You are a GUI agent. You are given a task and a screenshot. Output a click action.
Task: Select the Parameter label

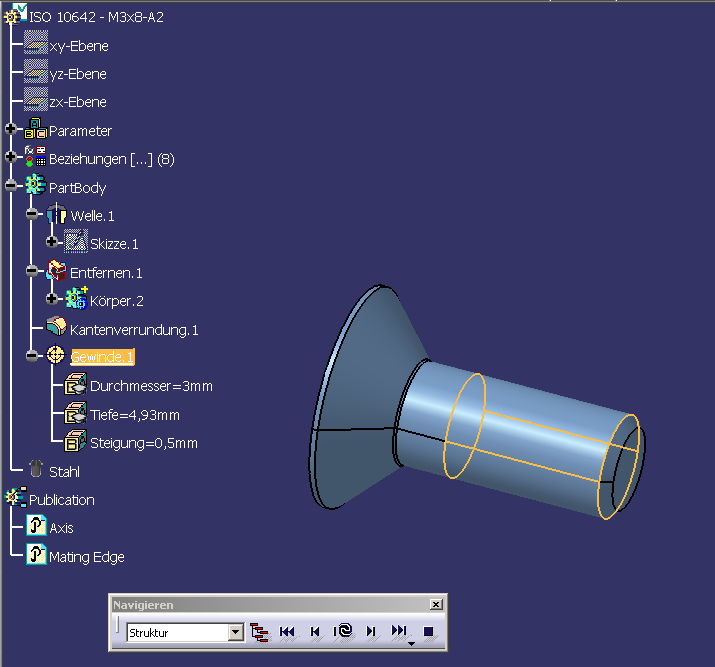(80, 131)
